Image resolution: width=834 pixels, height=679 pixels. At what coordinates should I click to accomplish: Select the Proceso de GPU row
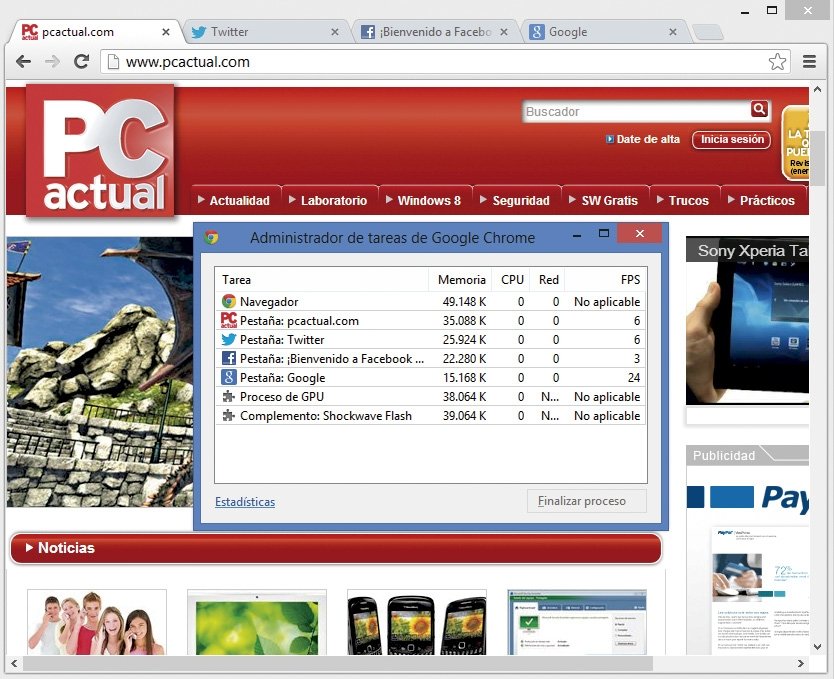pyautogui.click(x=430, y=397)
